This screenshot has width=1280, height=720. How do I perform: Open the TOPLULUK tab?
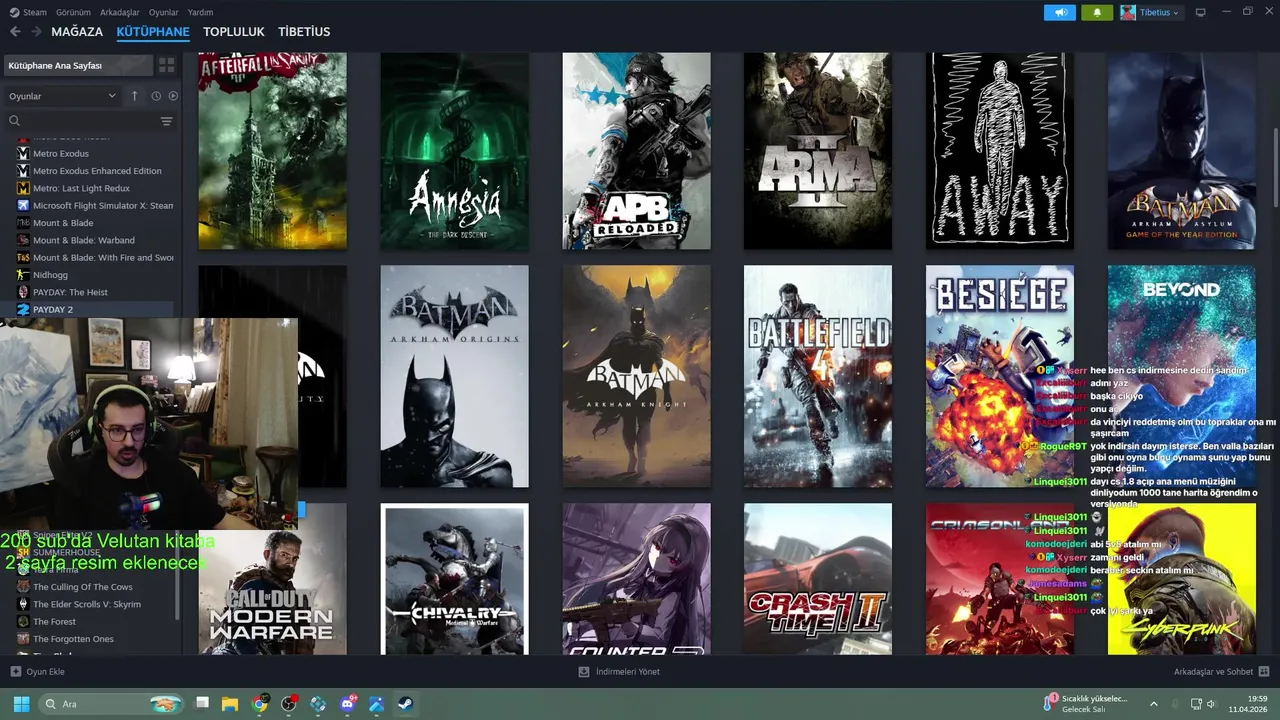click(x=234, y=32)
